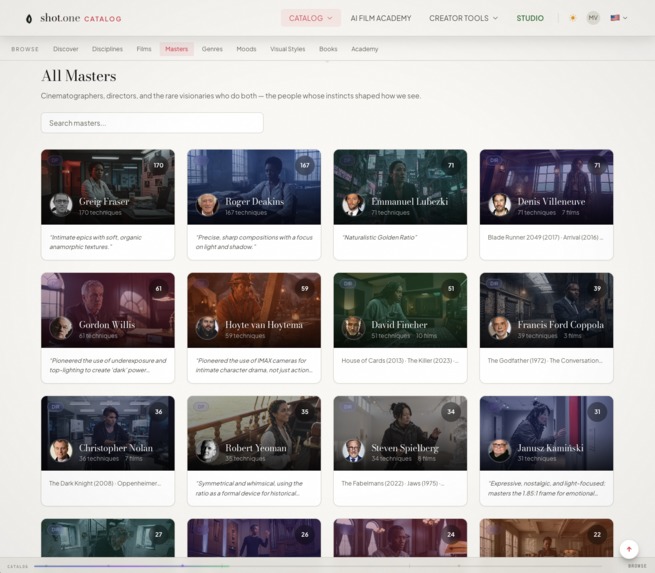Click Robert Yeoman's portrait avatar
The width and height of the screenshot is (655, 573).
coord(207,451)
